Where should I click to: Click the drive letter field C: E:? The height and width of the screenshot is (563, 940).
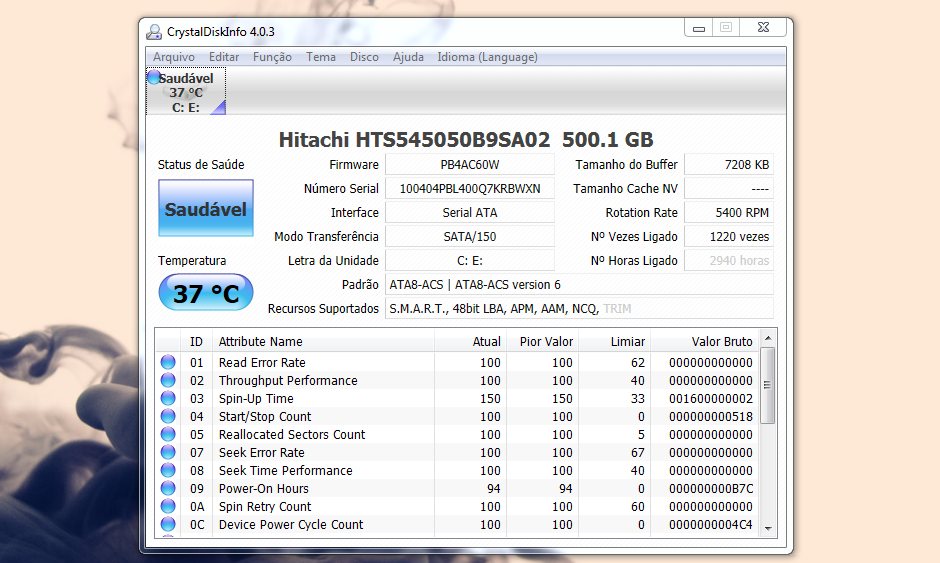pos(470,261)
